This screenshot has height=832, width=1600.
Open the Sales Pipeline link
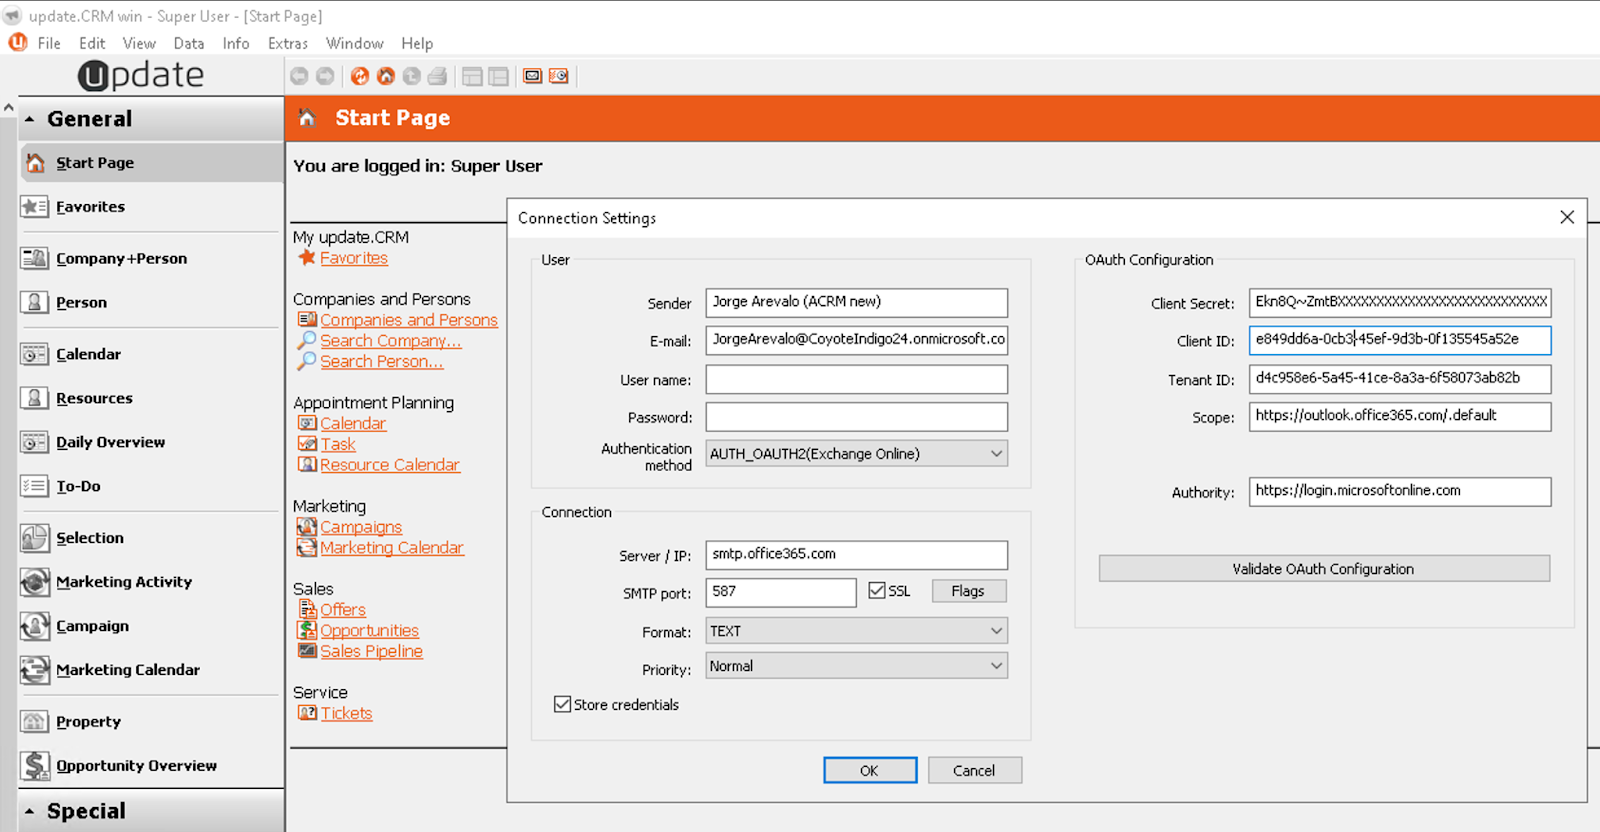pos(371,651)
